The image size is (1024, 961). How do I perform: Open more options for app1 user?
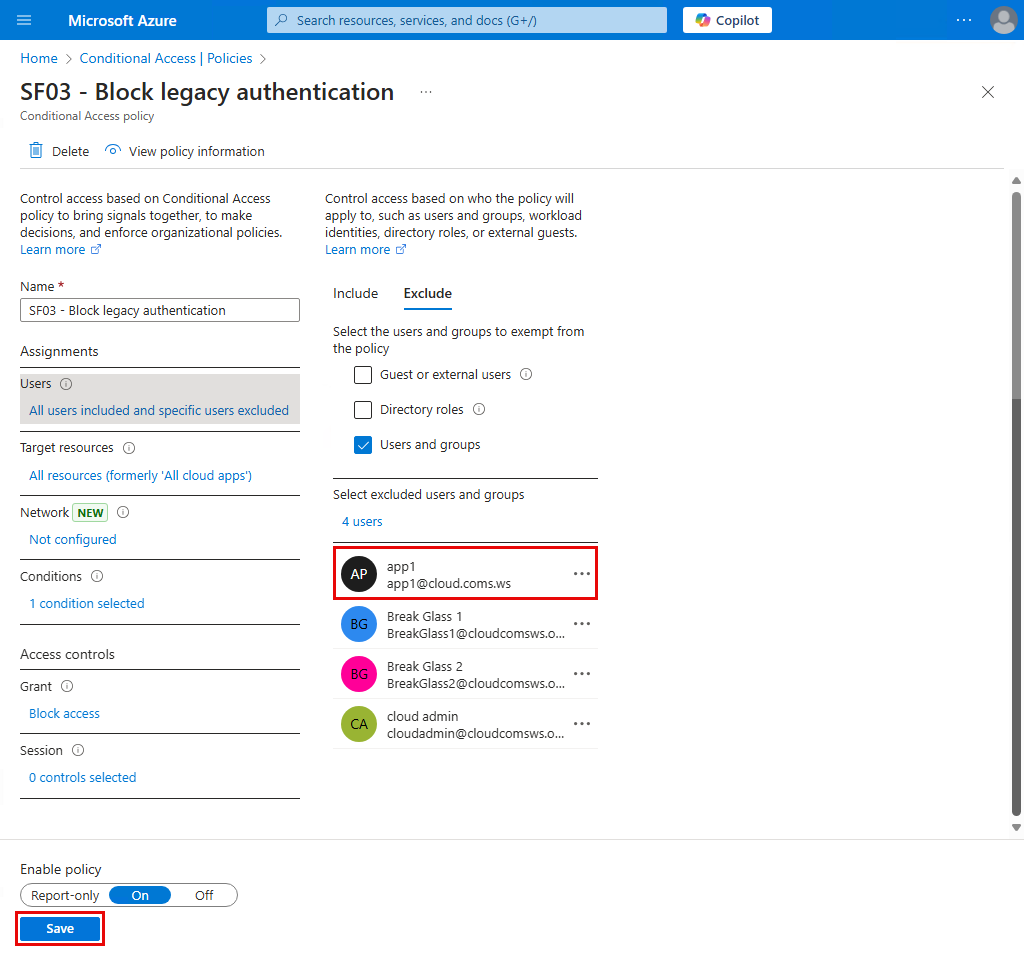point(581,574)
